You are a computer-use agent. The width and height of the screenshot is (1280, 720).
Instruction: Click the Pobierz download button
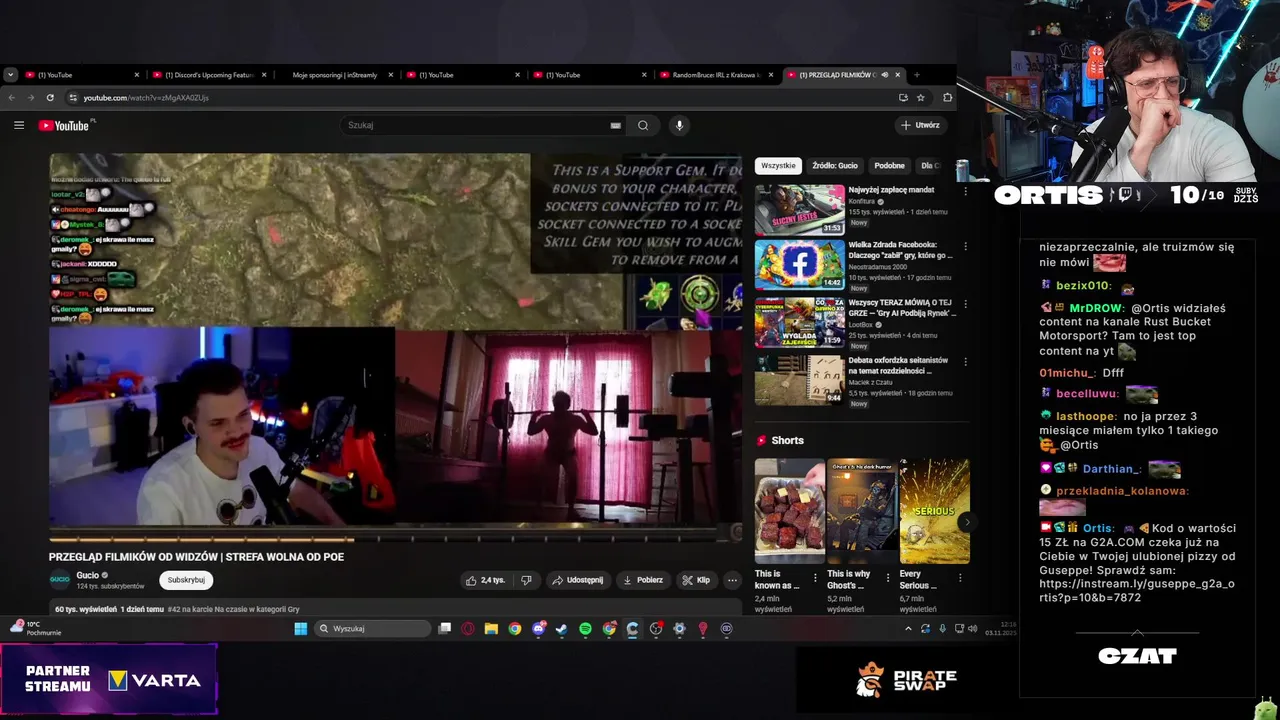[x=643, y=580]
